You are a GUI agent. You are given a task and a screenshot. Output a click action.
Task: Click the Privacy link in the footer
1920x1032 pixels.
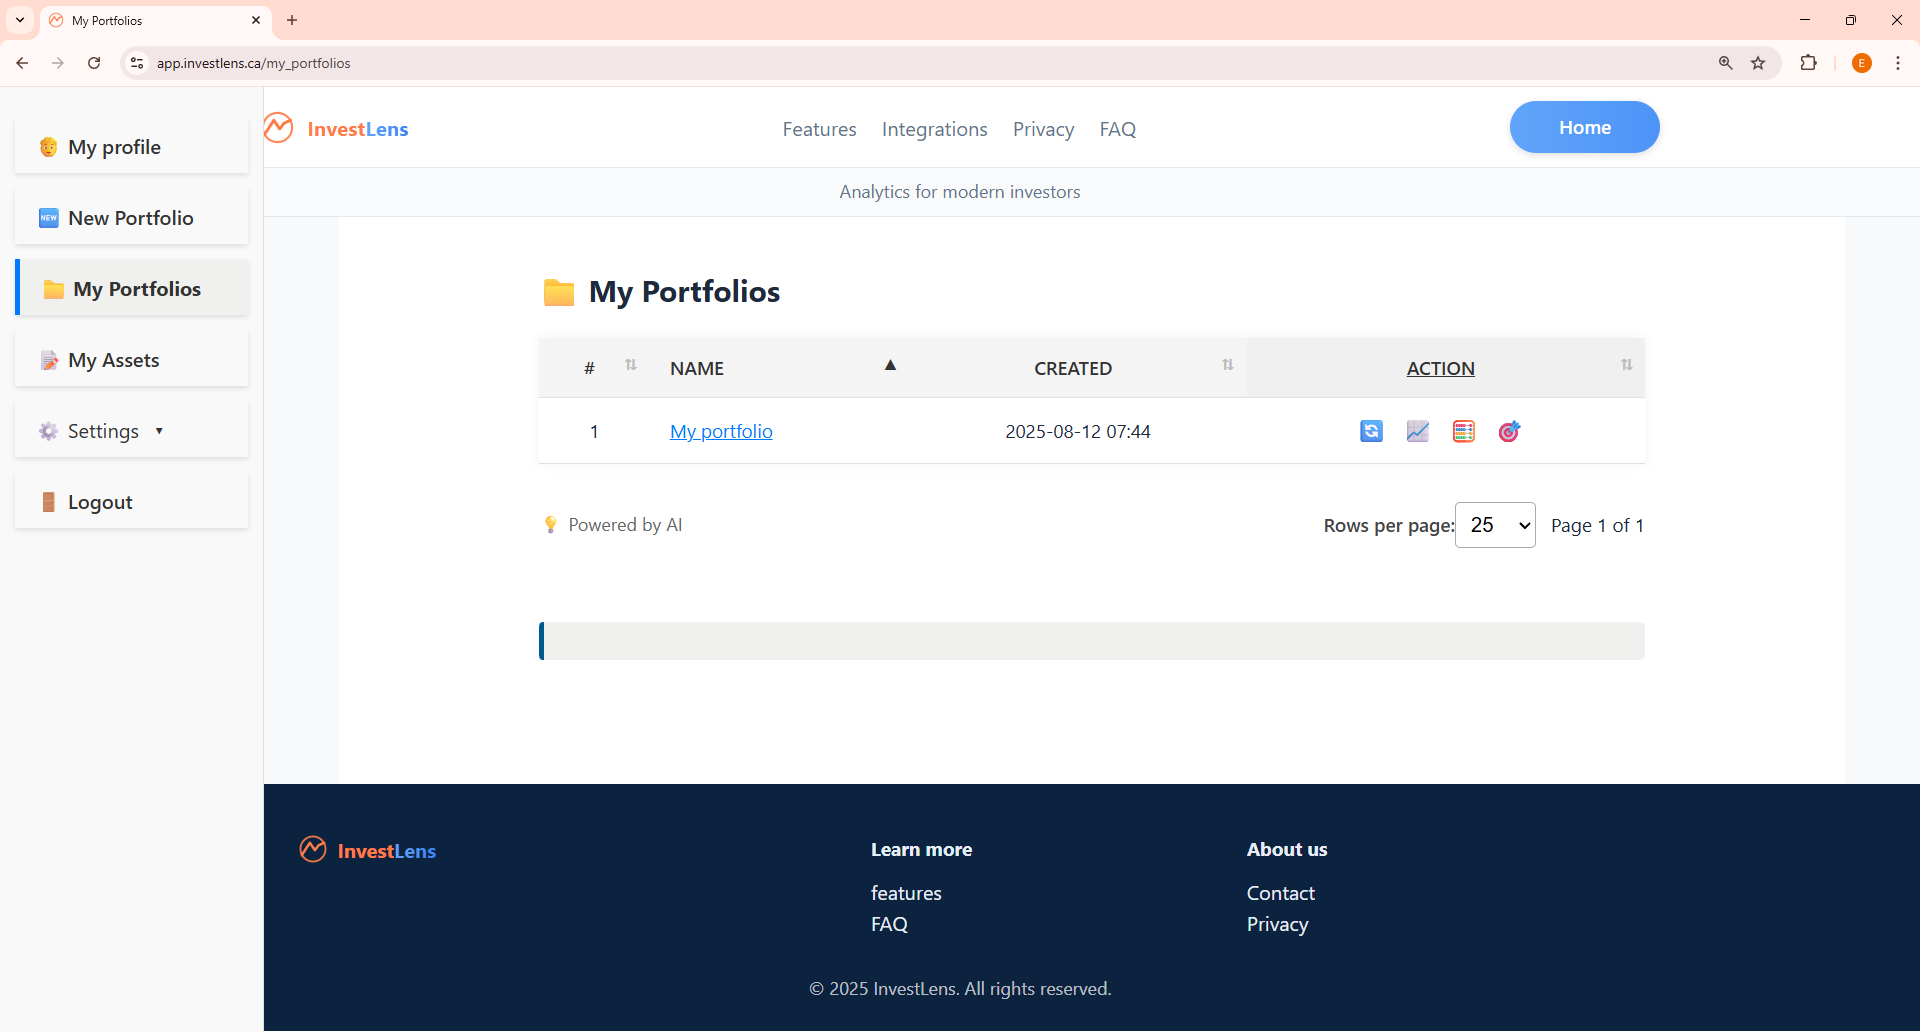click(x=1277, y=924)
